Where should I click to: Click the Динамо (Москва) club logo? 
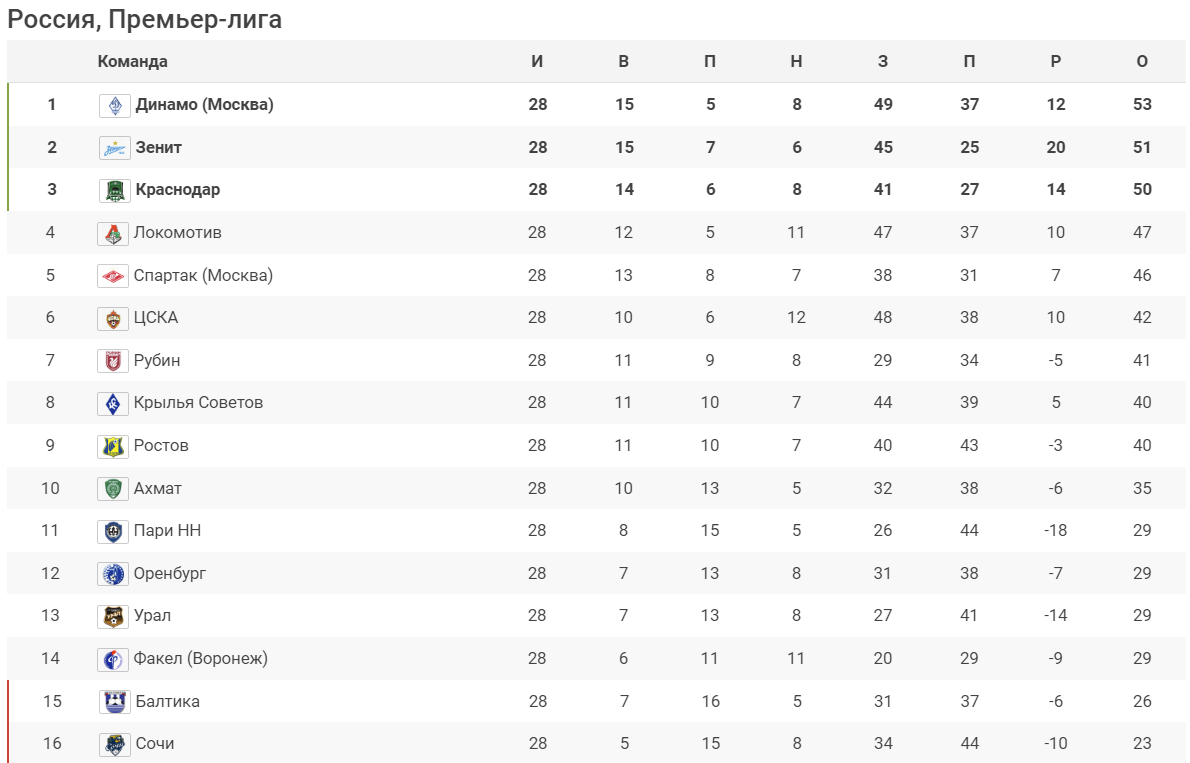coord(115,105)
